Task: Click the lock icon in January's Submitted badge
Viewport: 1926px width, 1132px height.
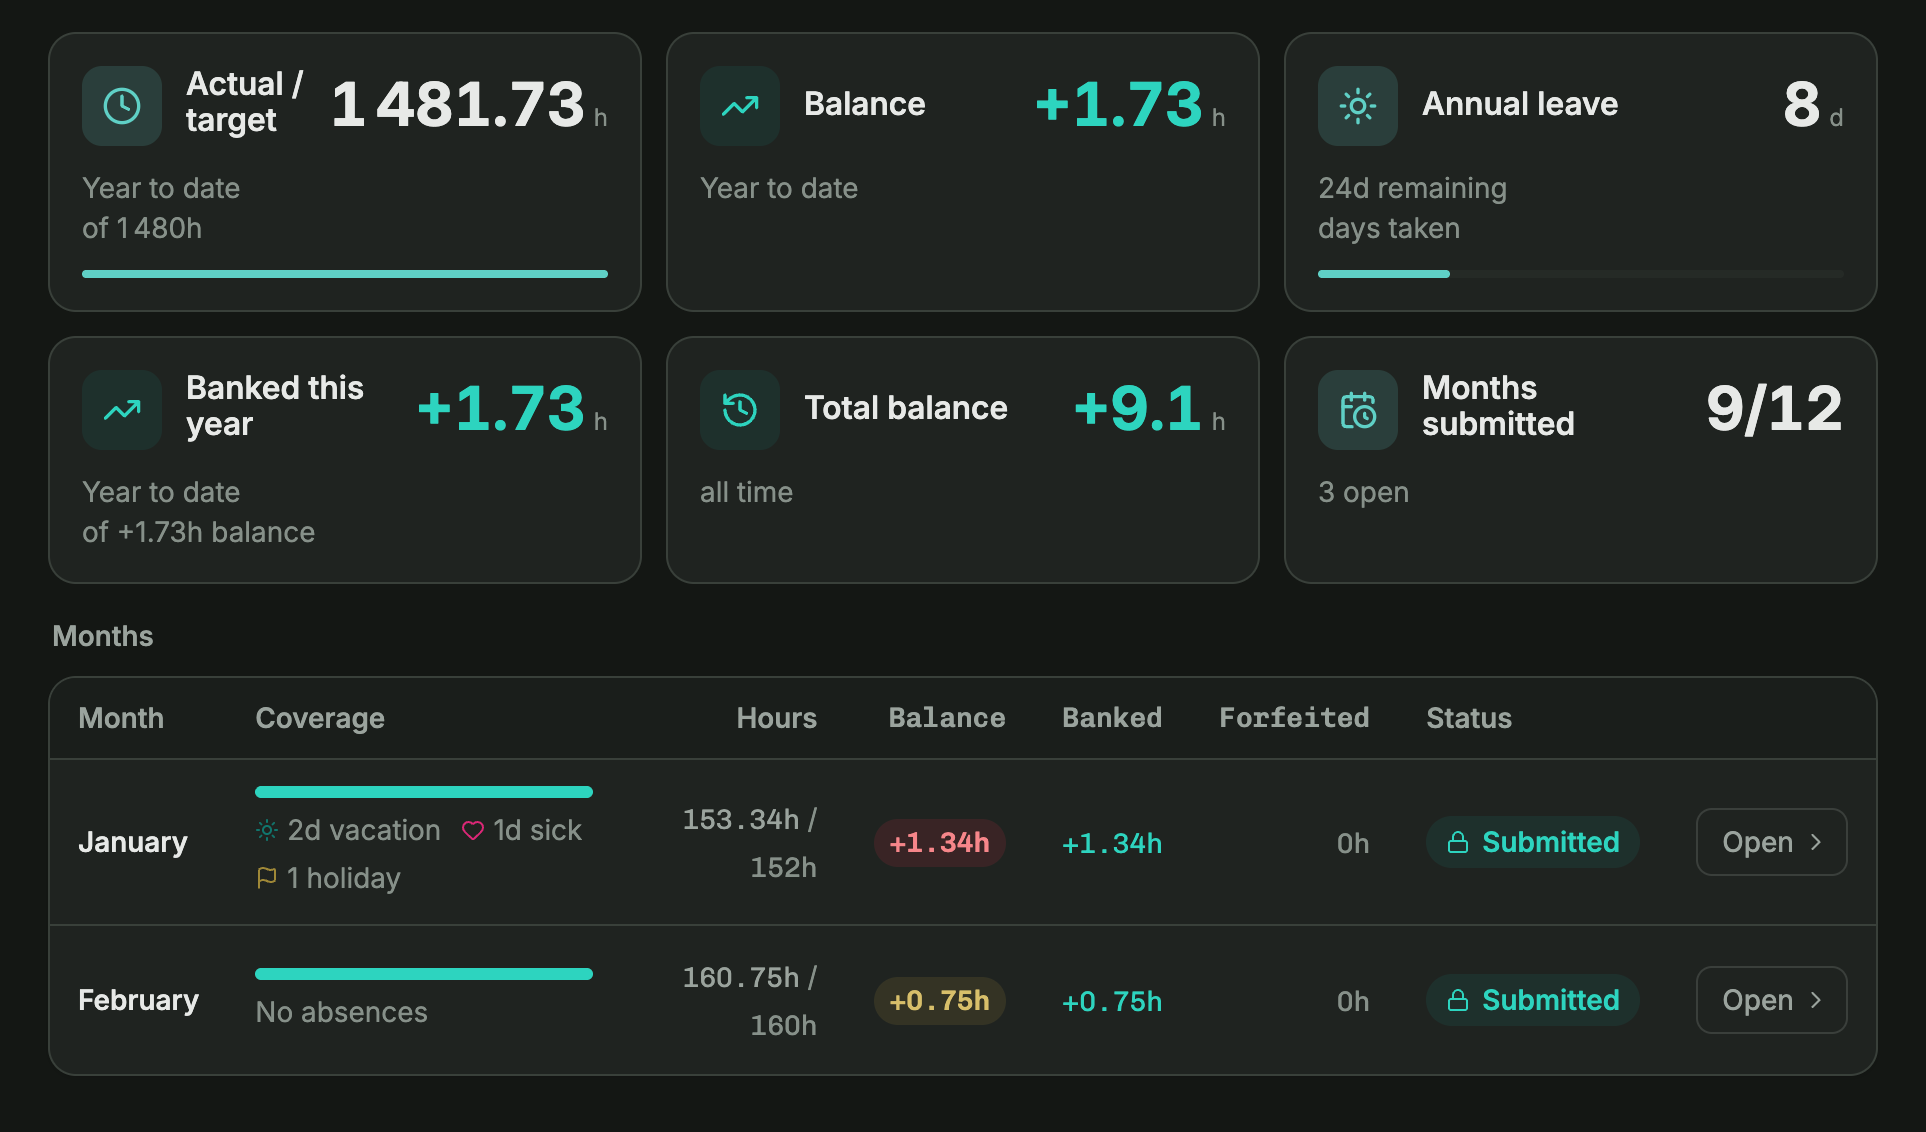Action: tap(1458, 842)
